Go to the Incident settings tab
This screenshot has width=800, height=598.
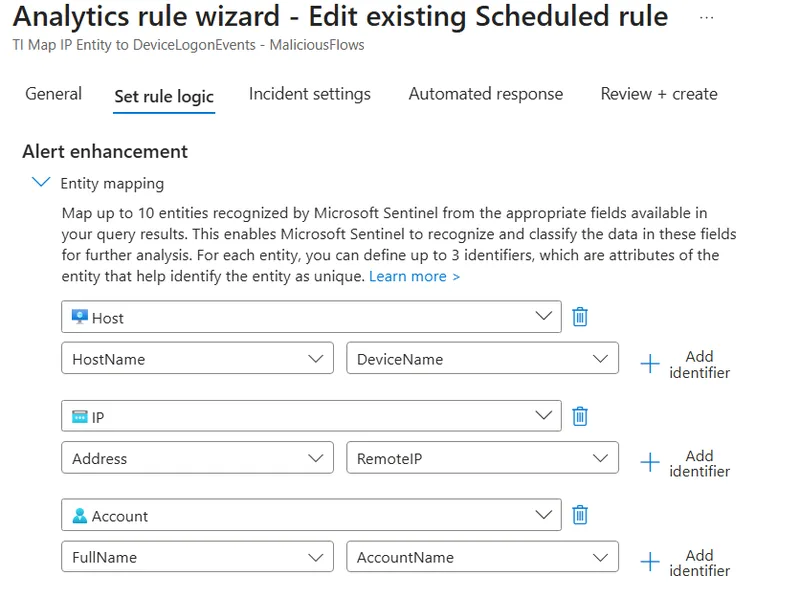tap(310, 94)
